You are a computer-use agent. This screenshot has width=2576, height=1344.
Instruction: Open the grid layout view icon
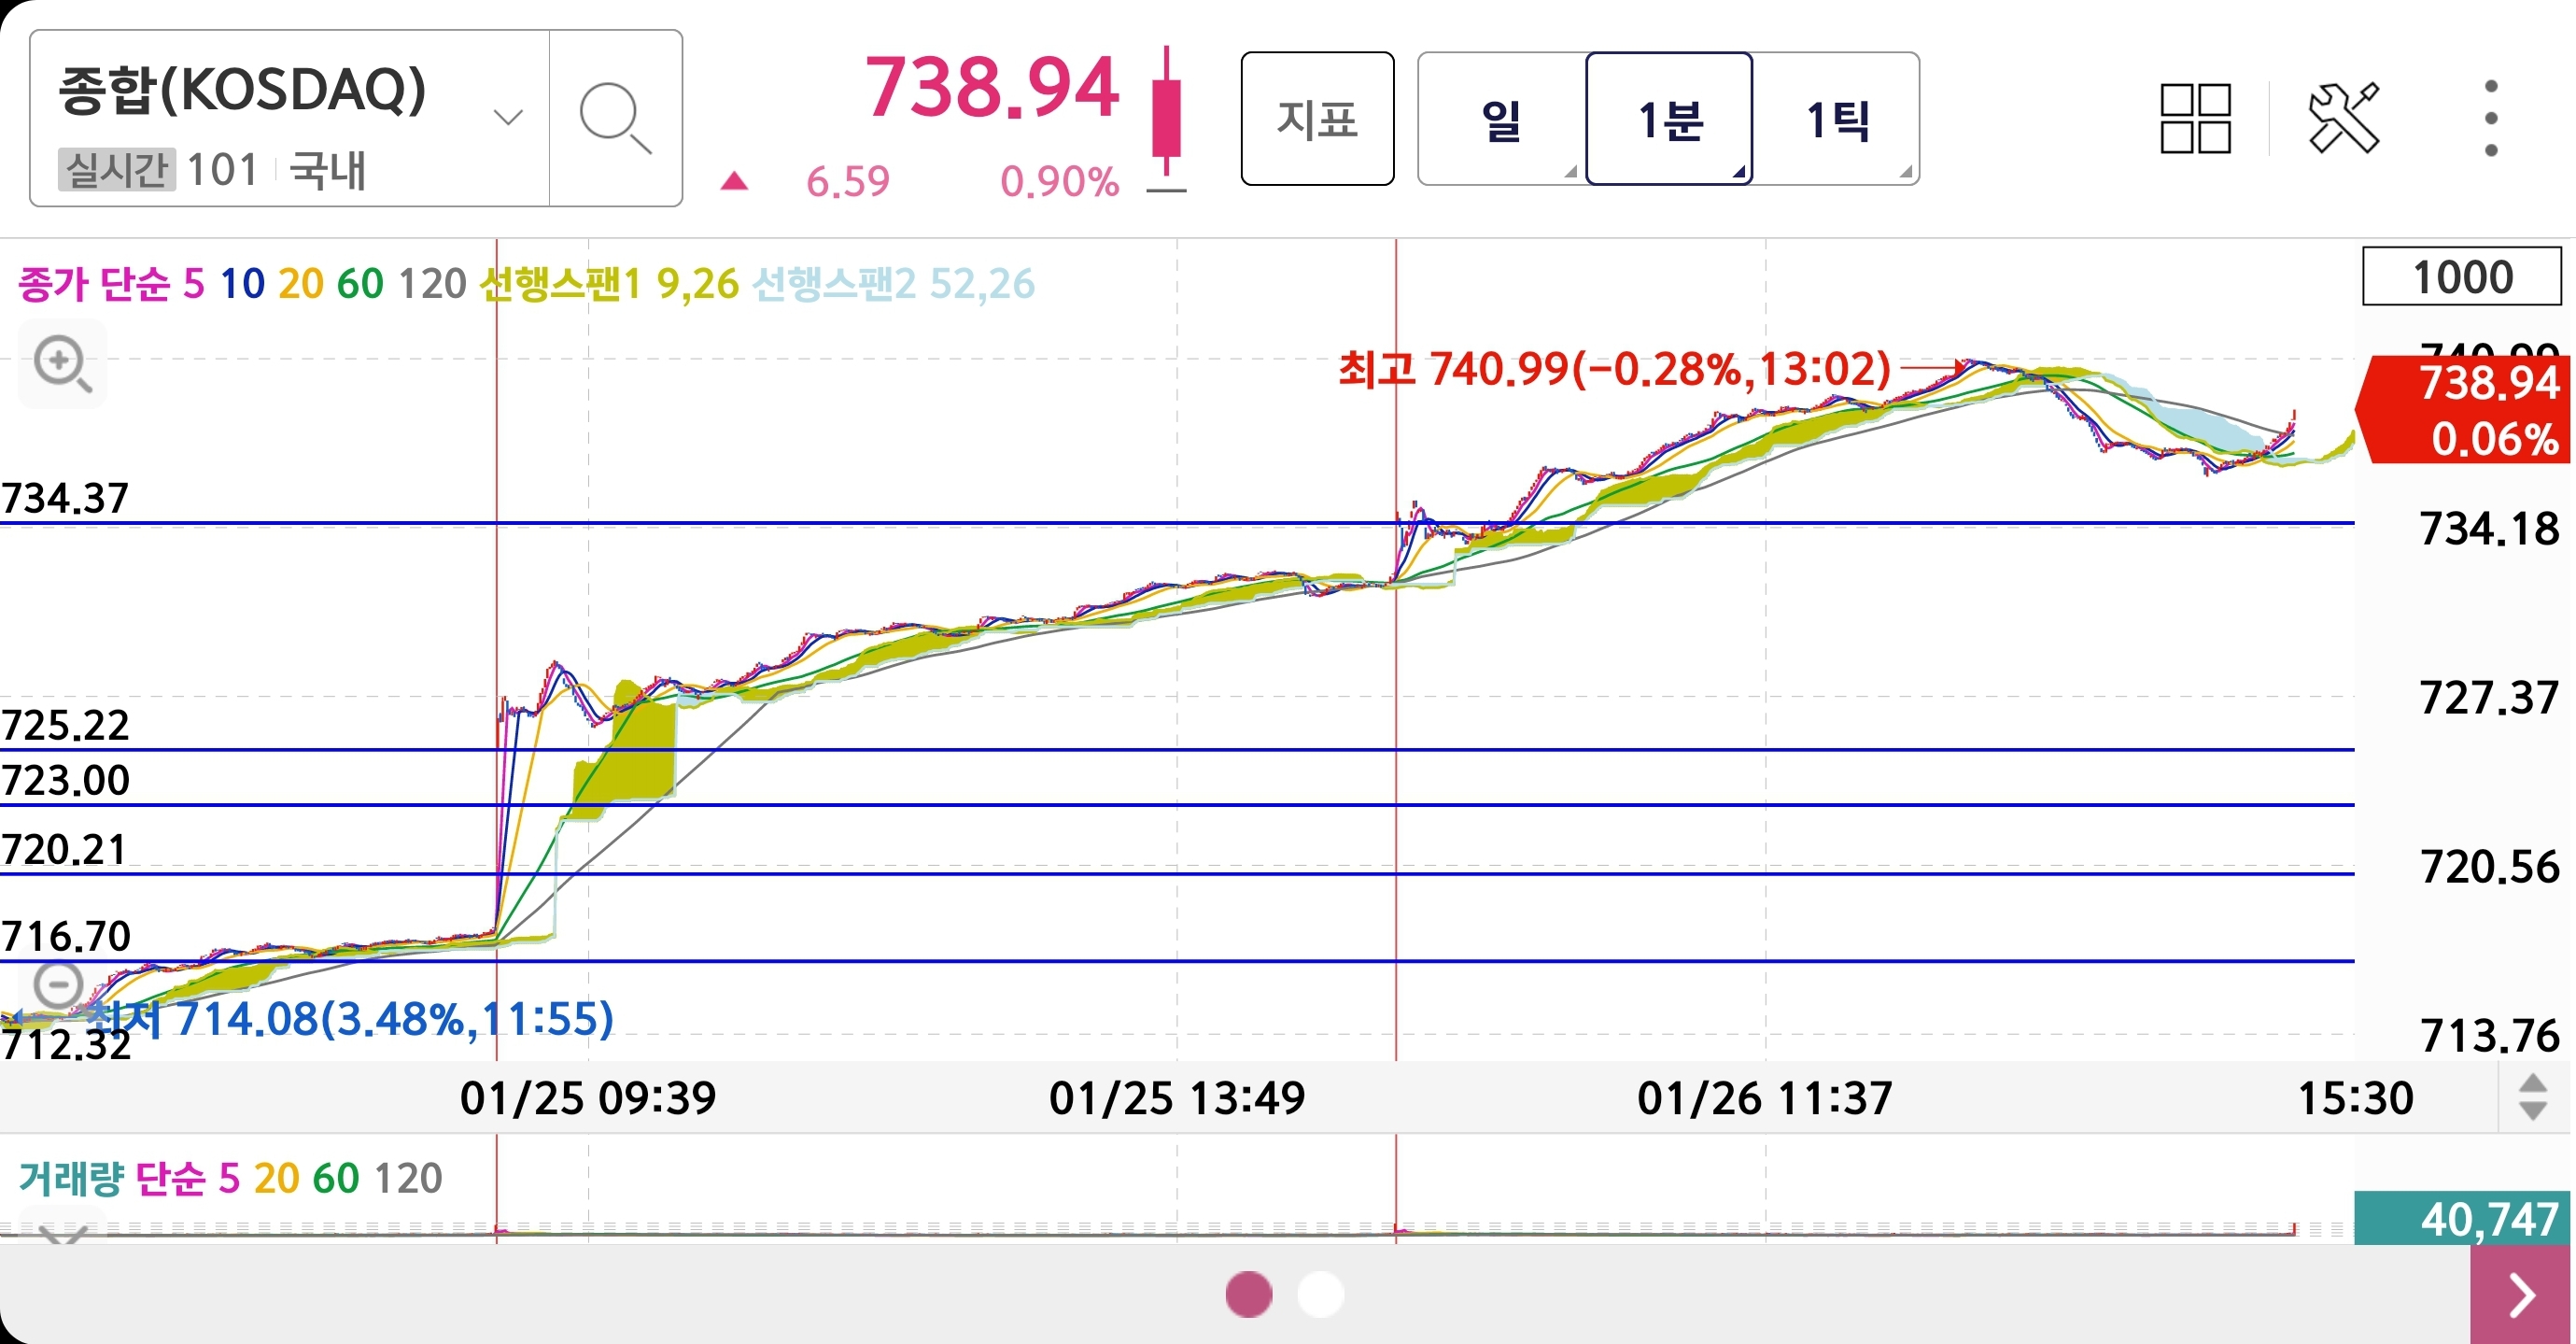2195,118
